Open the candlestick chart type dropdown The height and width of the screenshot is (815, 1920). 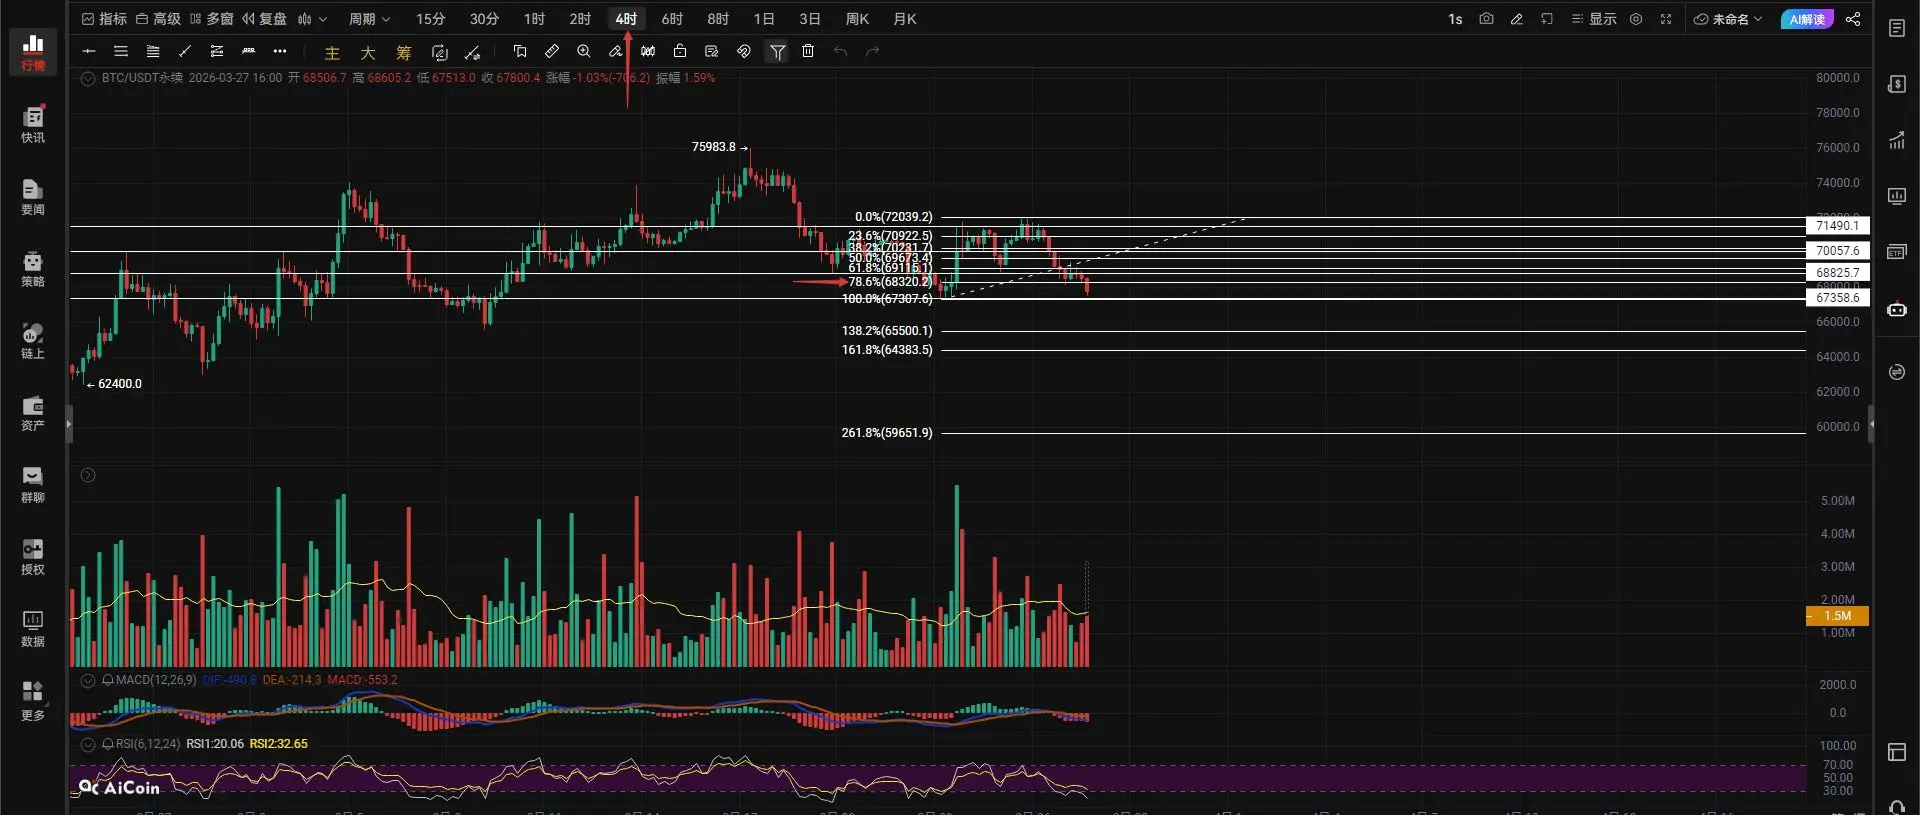tap(312, 19)
